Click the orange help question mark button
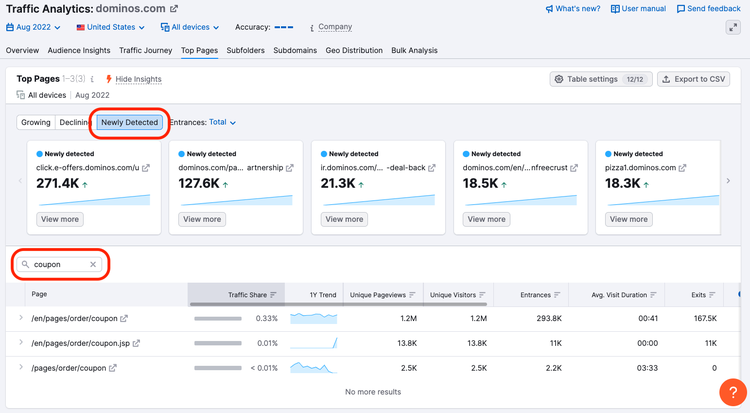The image size is (750, 413). 733,392
